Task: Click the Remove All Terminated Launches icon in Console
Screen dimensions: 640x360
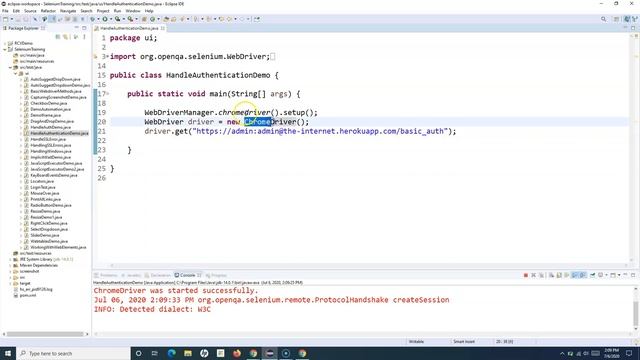Action: (x=541, y=276)
